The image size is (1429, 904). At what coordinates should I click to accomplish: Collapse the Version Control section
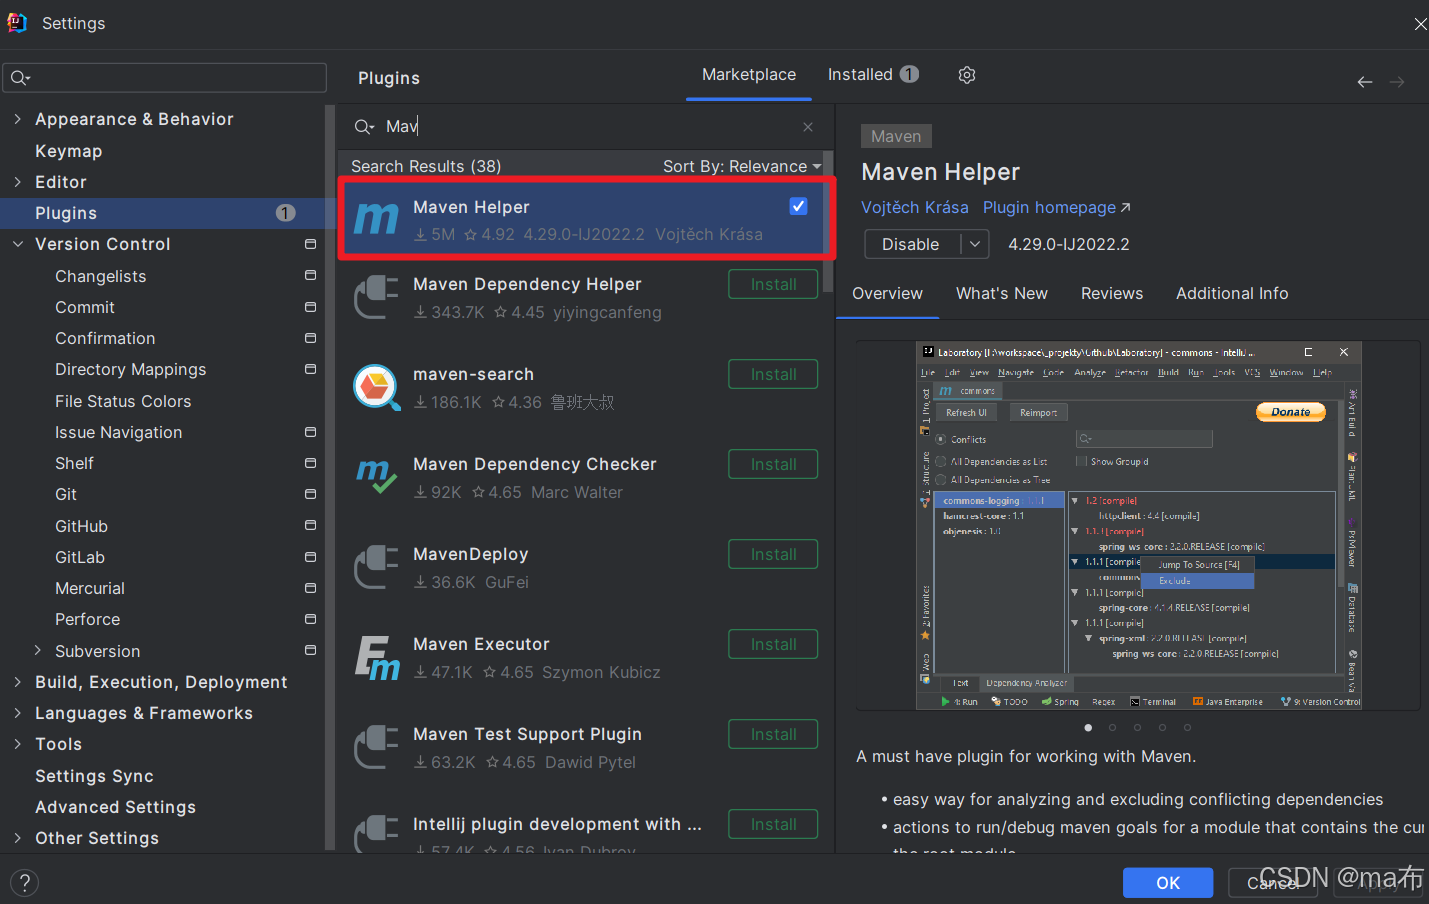[x=18, y=244]
